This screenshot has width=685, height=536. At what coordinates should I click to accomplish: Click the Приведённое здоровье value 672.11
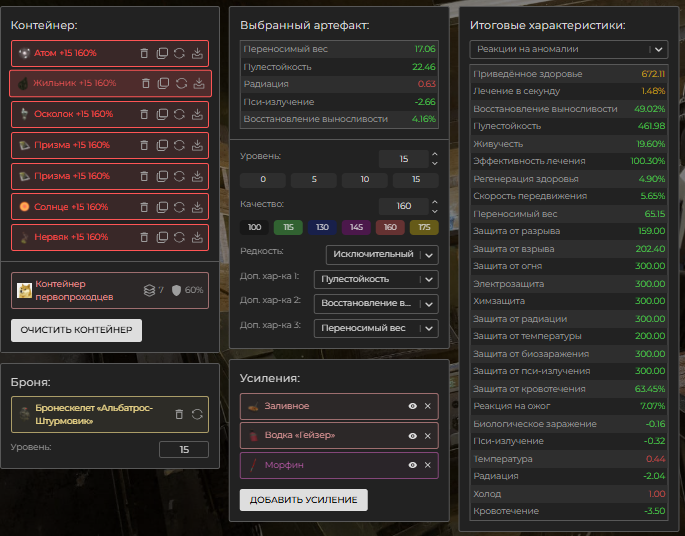coord(653,74)
